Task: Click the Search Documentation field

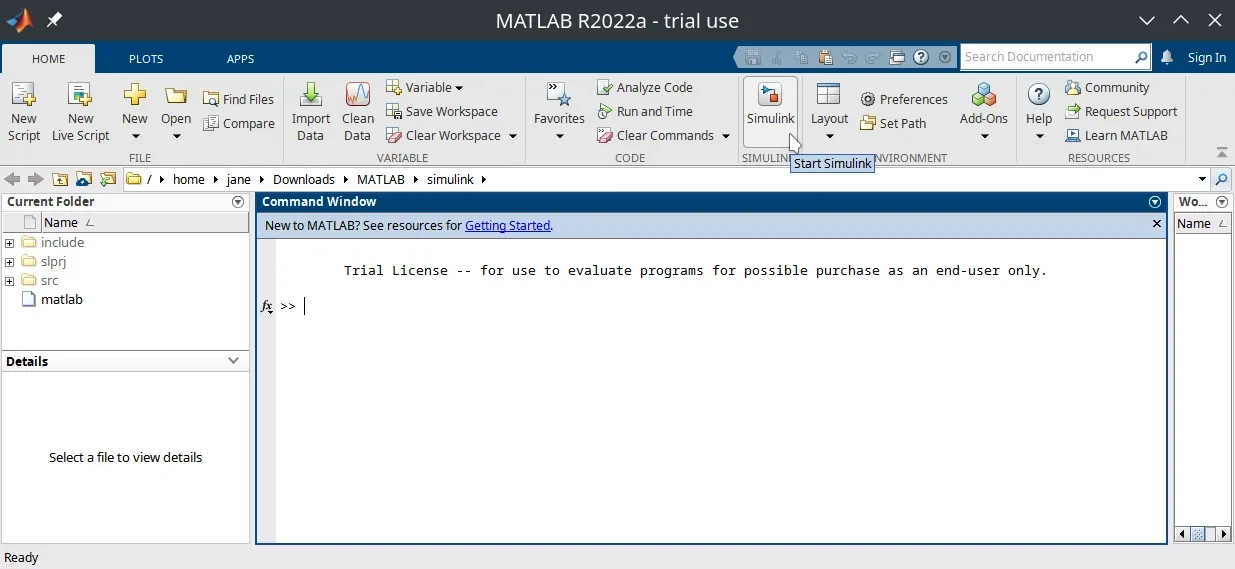Action: (x=1047, y=57)
